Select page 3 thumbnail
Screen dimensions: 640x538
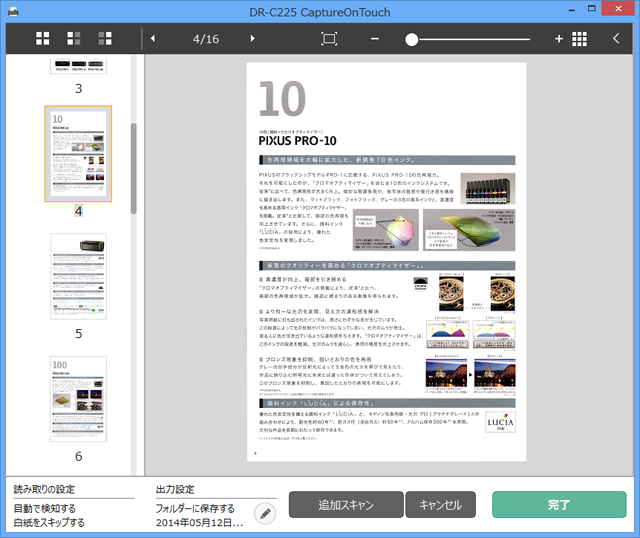pyautogui.click(x=78, y=66)
